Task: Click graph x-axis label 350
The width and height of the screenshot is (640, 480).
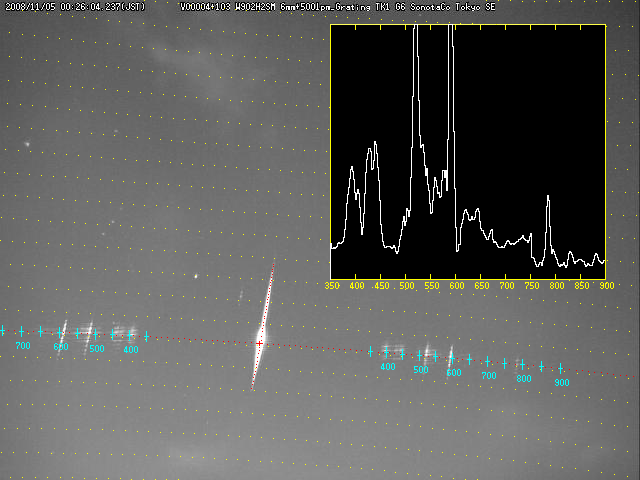Action: click(332, 286)
